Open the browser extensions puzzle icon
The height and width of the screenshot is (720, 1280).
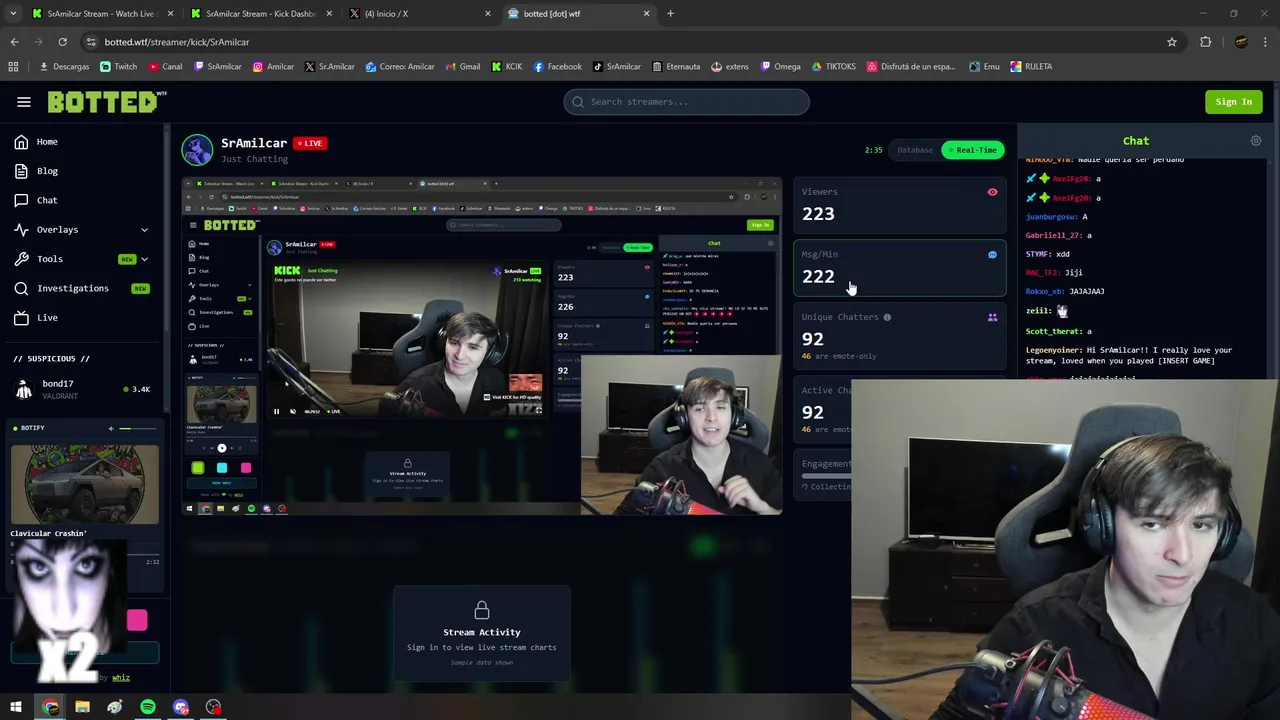[1205, 42]
